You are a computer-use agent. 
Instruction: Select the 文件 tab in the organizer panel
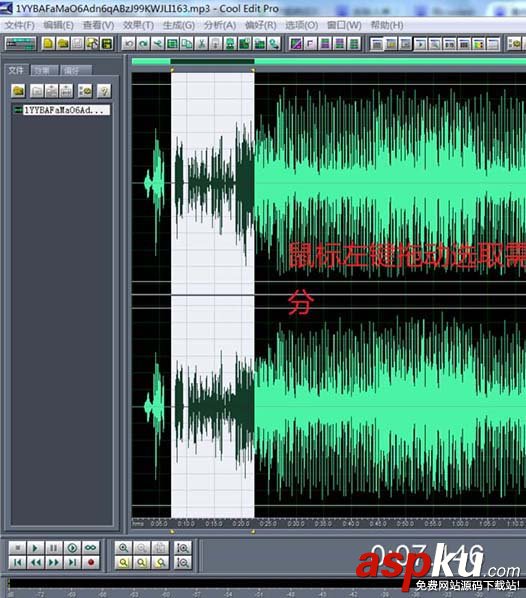[x=16, y=70]
